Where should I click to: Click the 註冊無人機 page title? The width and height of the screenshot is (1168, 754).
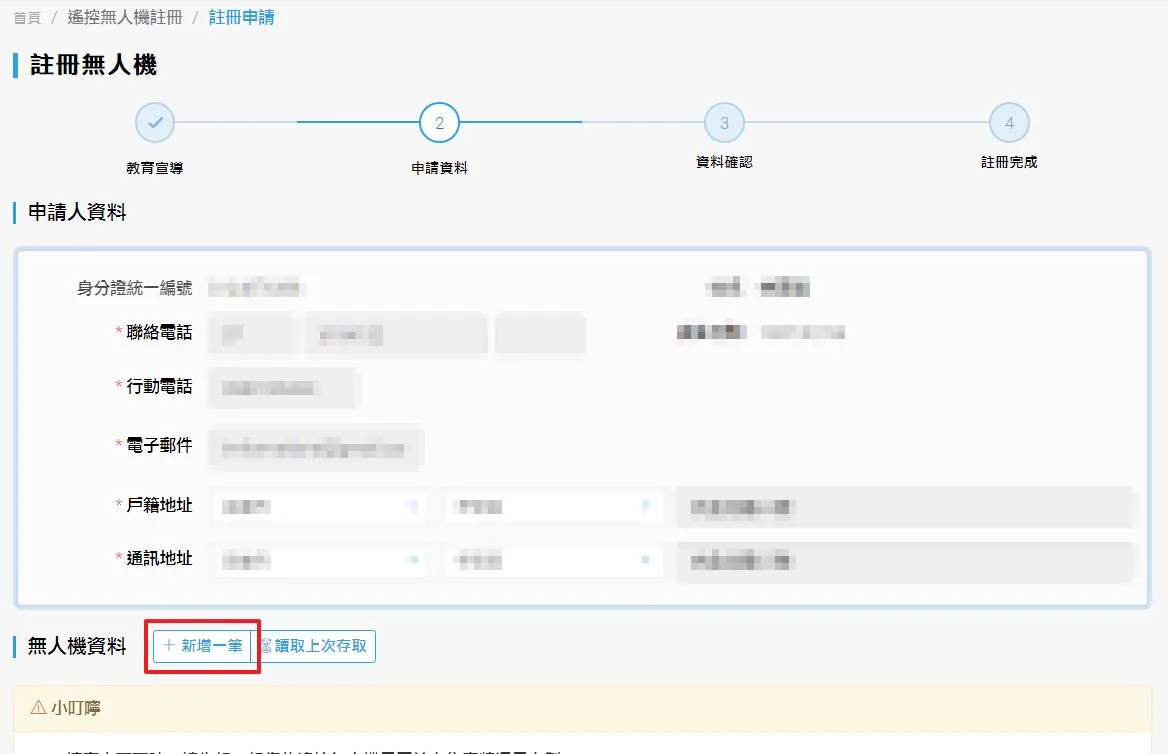click(x=93, y=65)
